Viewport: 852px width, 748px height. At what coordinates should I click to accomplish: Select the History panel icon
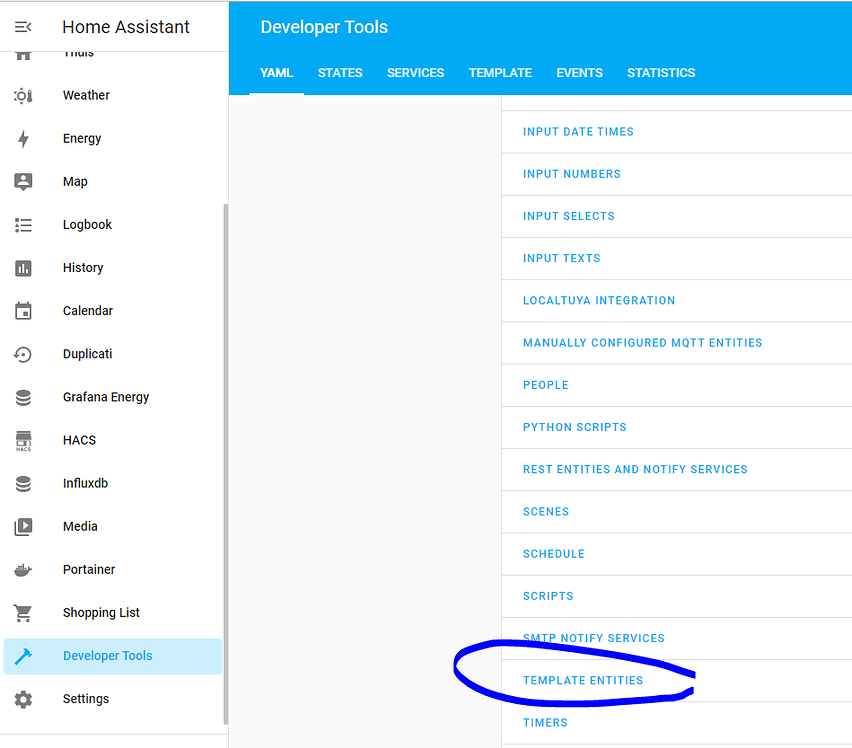[22, 267]
